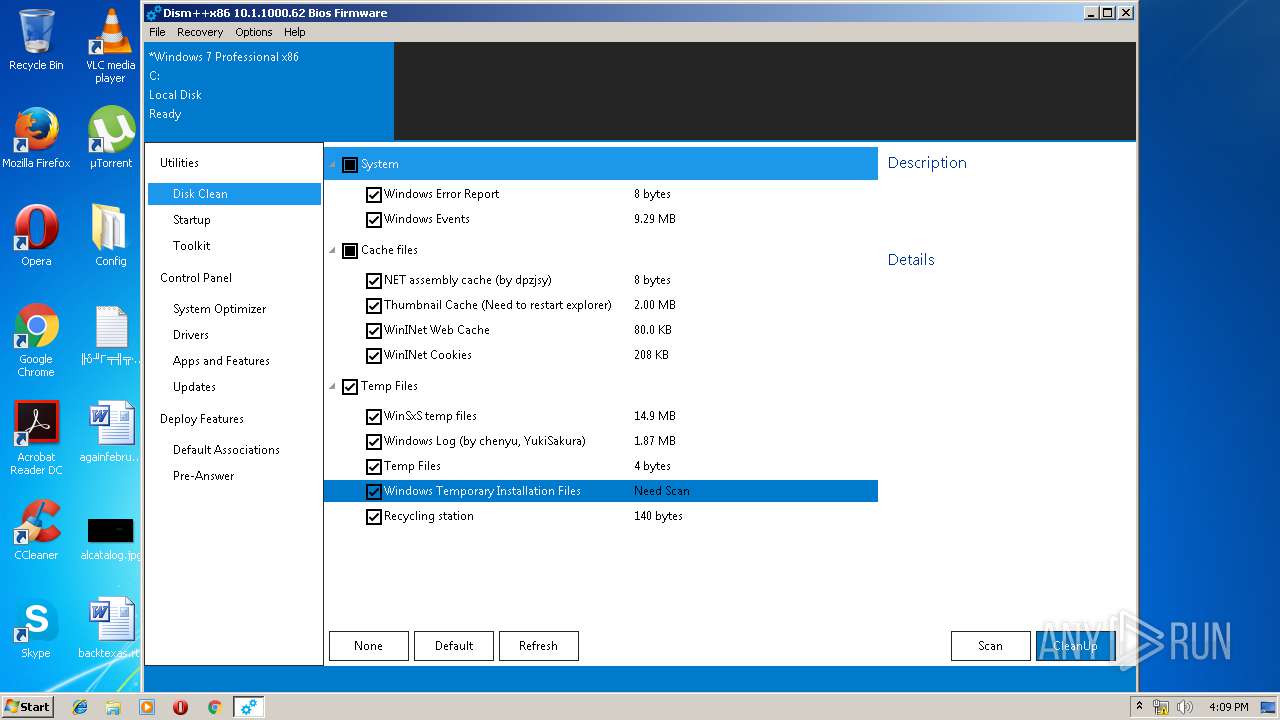Uncheck WinINet Web Cache checkbox

point(374,331)
